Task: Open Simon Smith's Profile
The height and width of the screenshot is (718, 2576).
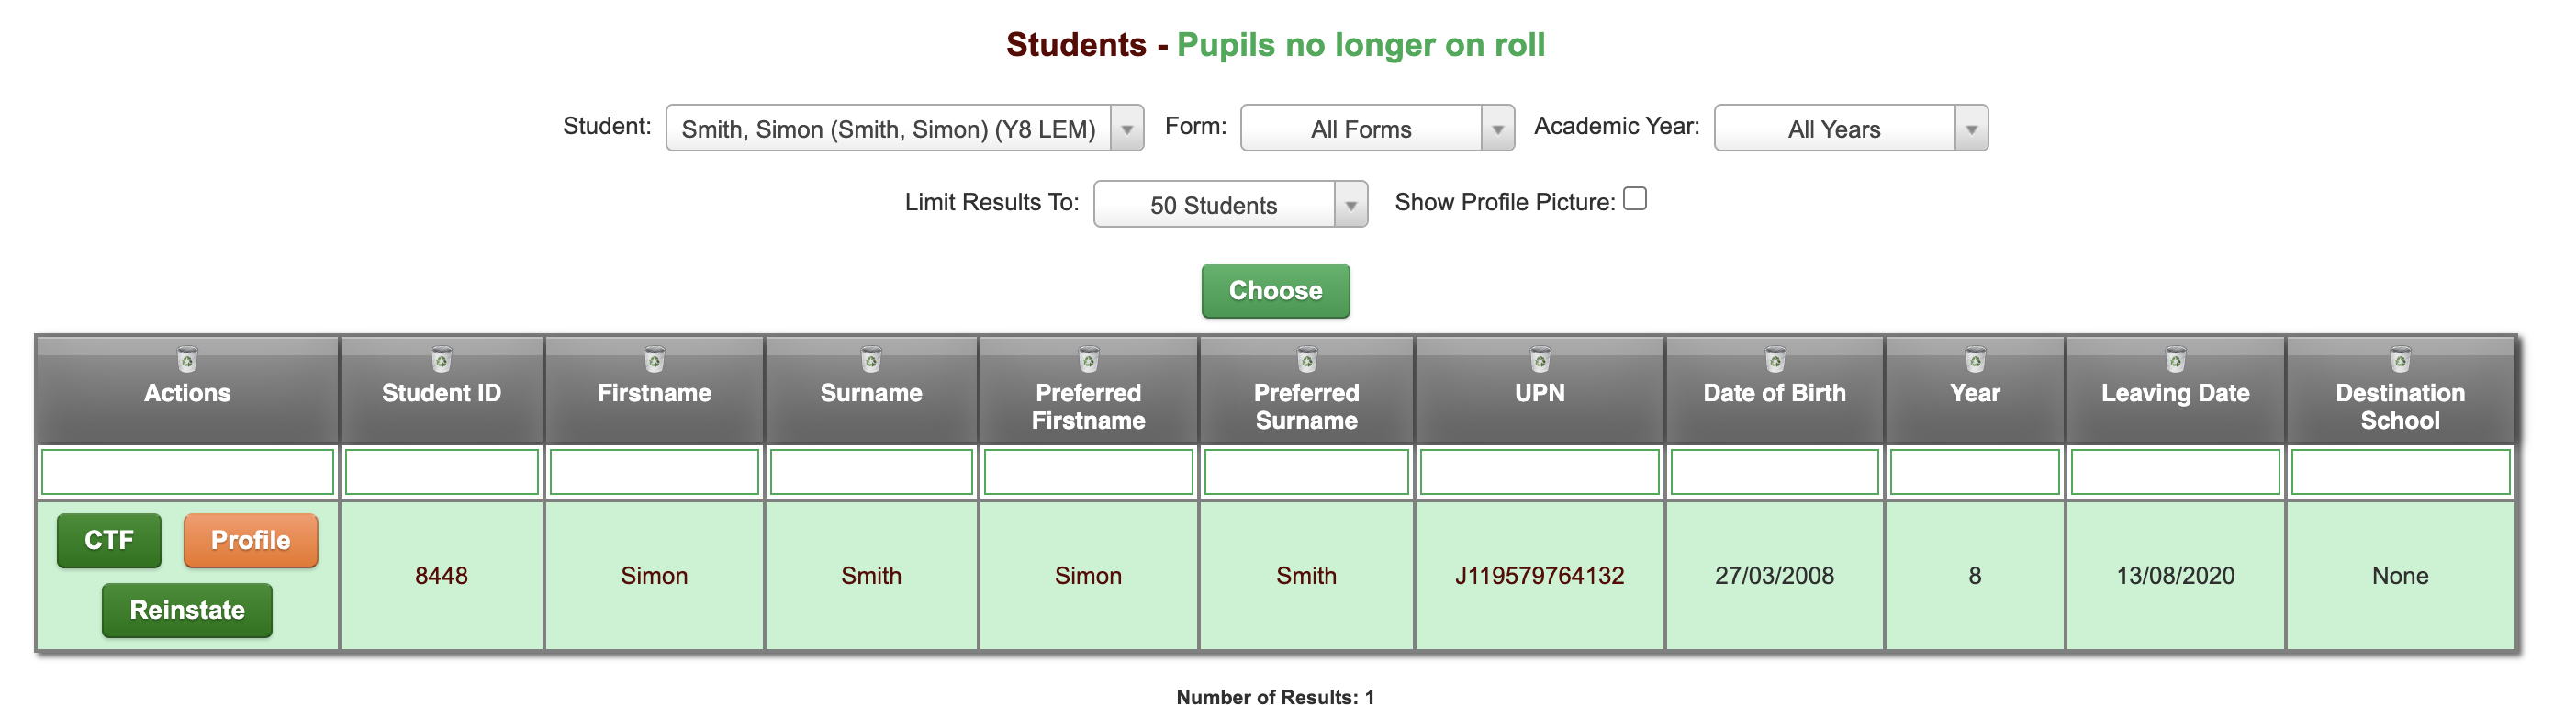Action: 251,540
